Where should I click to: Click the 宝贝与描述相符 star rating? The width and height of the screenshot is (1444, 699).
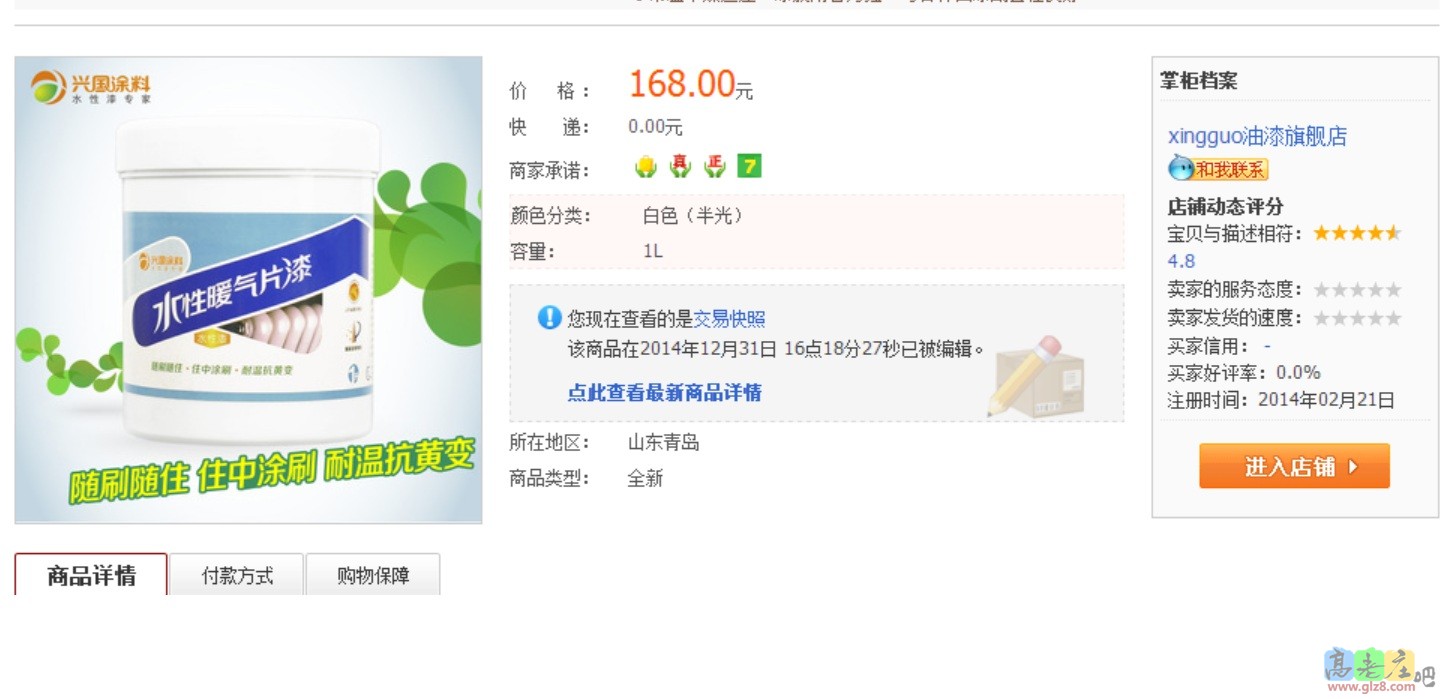[x=1357, y=233]
